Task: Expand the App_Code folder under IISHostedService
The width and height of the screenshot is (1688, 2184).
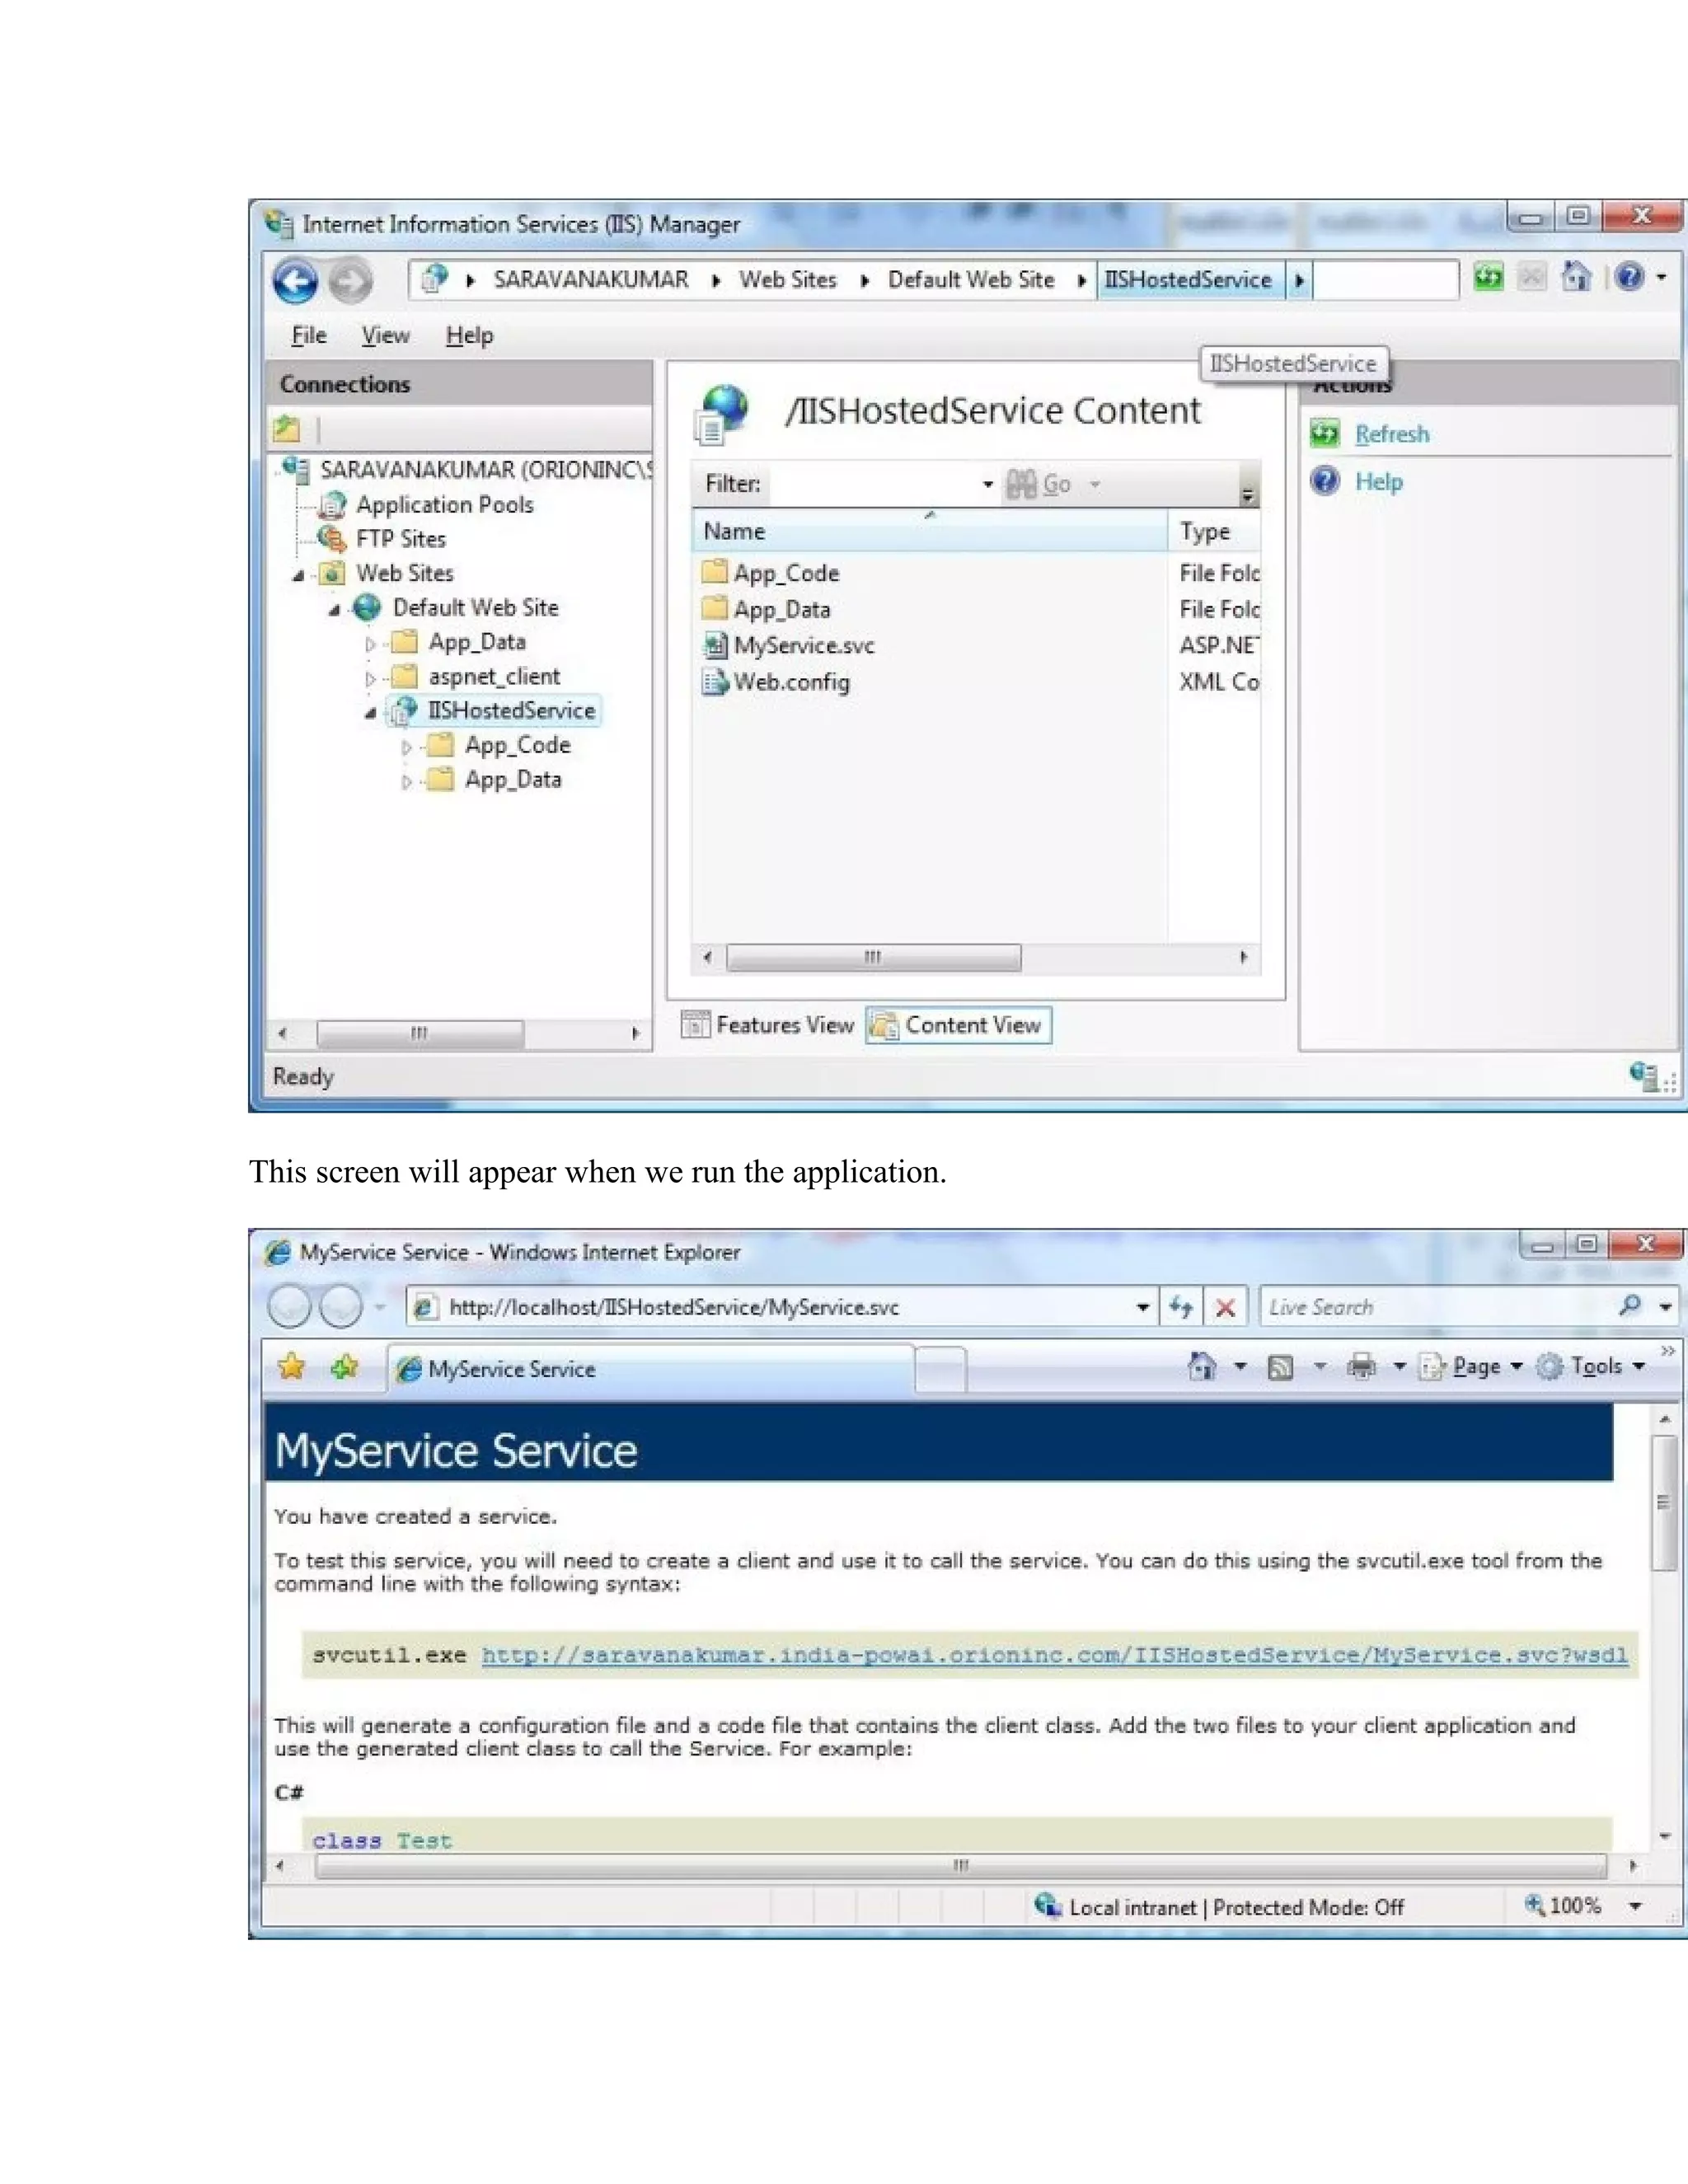Action: coord(406,747)
